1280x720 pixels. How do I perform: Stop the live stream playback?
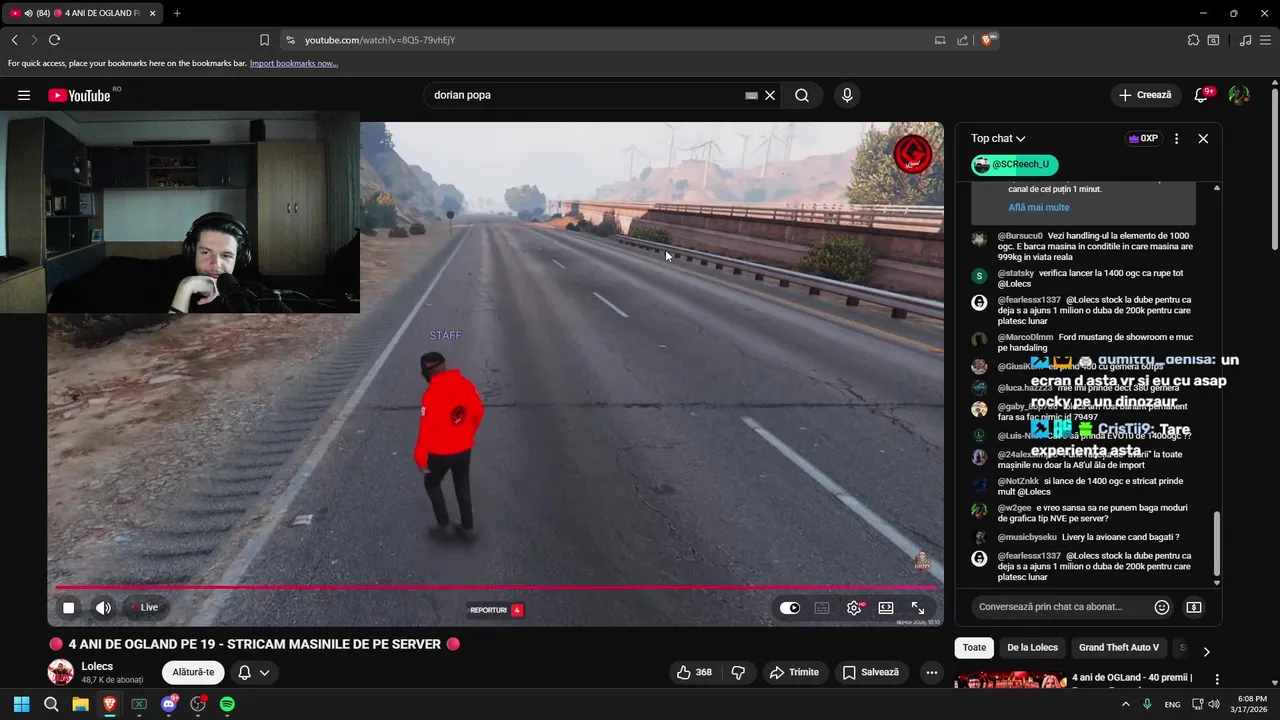(x=68, y=607)
